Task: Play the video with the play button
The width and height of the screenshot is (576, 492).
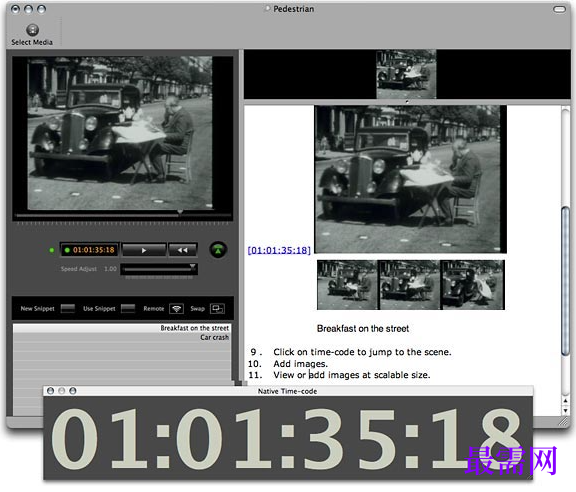Action: (x=144, y=250)
